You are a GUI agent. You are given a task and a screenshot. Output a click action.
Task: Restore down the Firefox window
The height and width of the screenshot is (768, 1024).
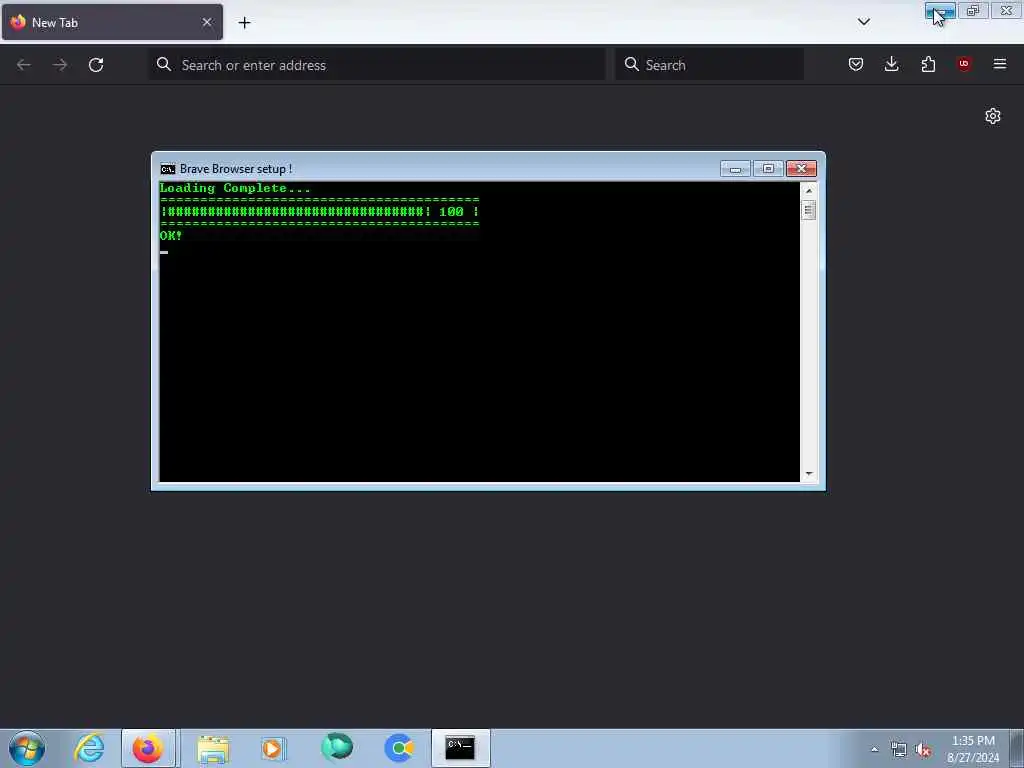973,11
